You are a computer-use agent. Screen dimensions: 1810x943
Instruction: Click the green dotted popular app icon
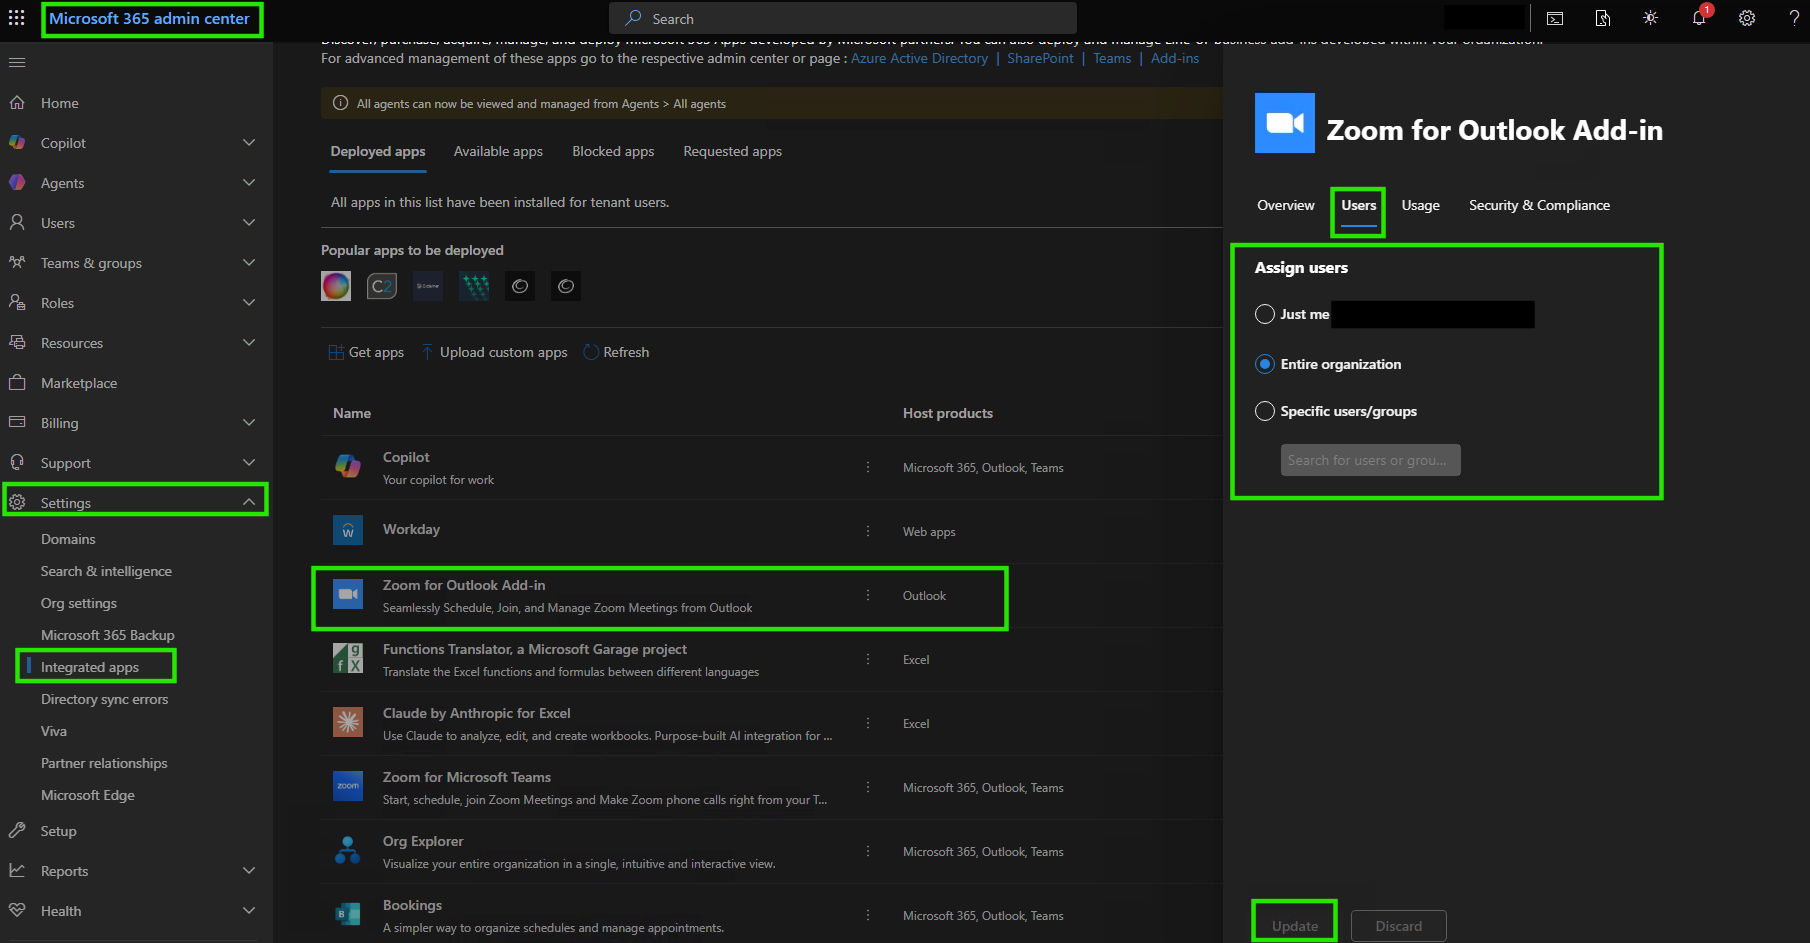coord(474,286)
